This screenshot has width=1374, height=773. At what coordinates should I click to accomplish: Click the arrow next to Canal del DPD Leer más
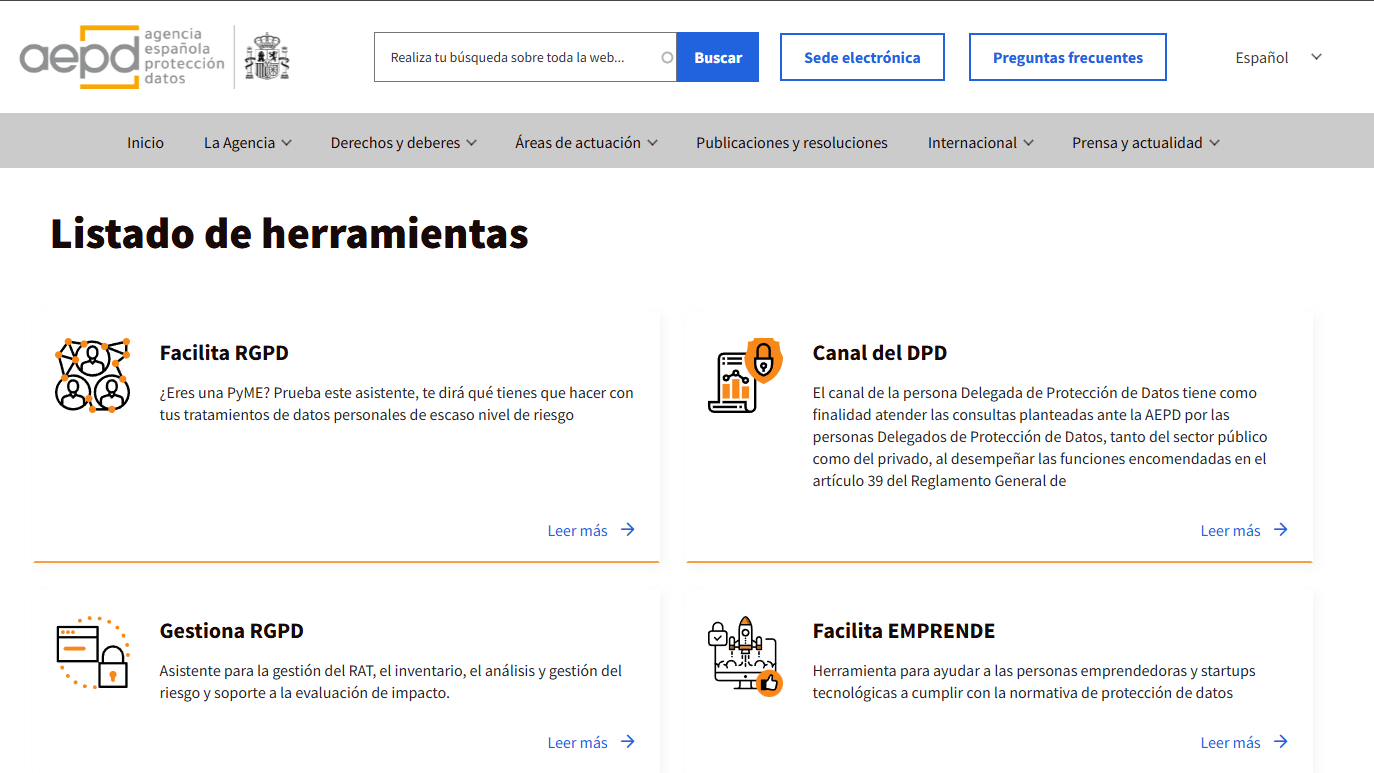(x=1281, y=530)
